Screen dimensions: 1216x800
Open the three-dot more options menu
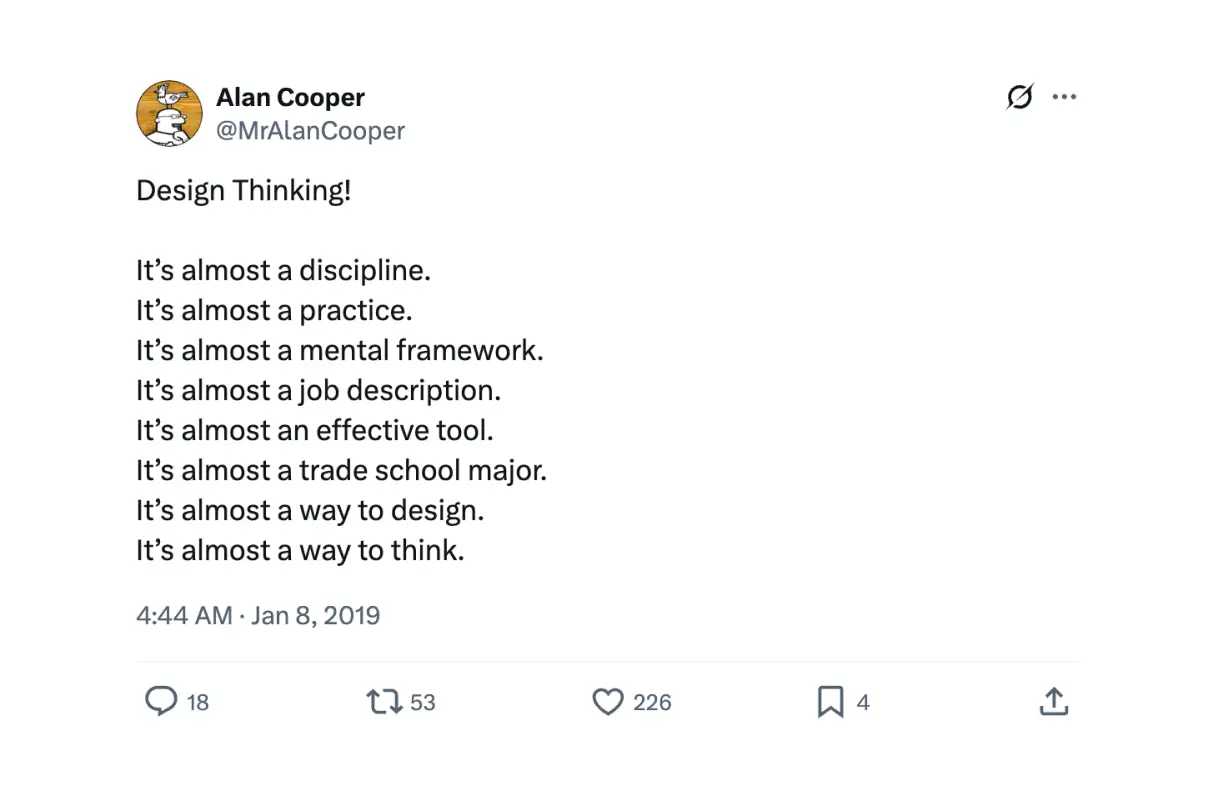(x=1065, y=97)
